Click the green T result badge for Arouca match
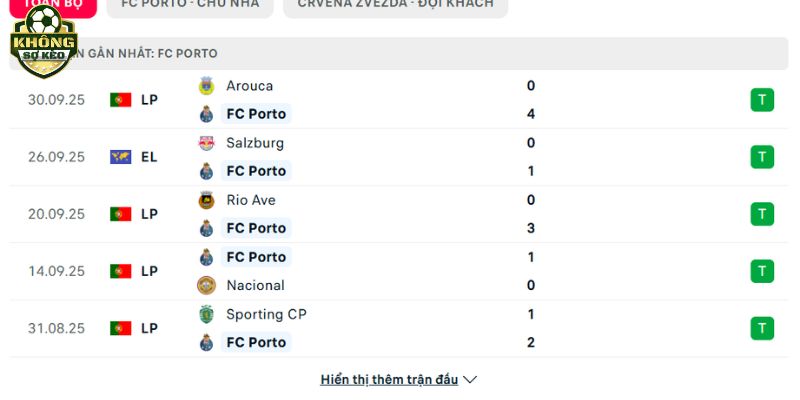The image size is (800, 400). click(x=762, y=100)
